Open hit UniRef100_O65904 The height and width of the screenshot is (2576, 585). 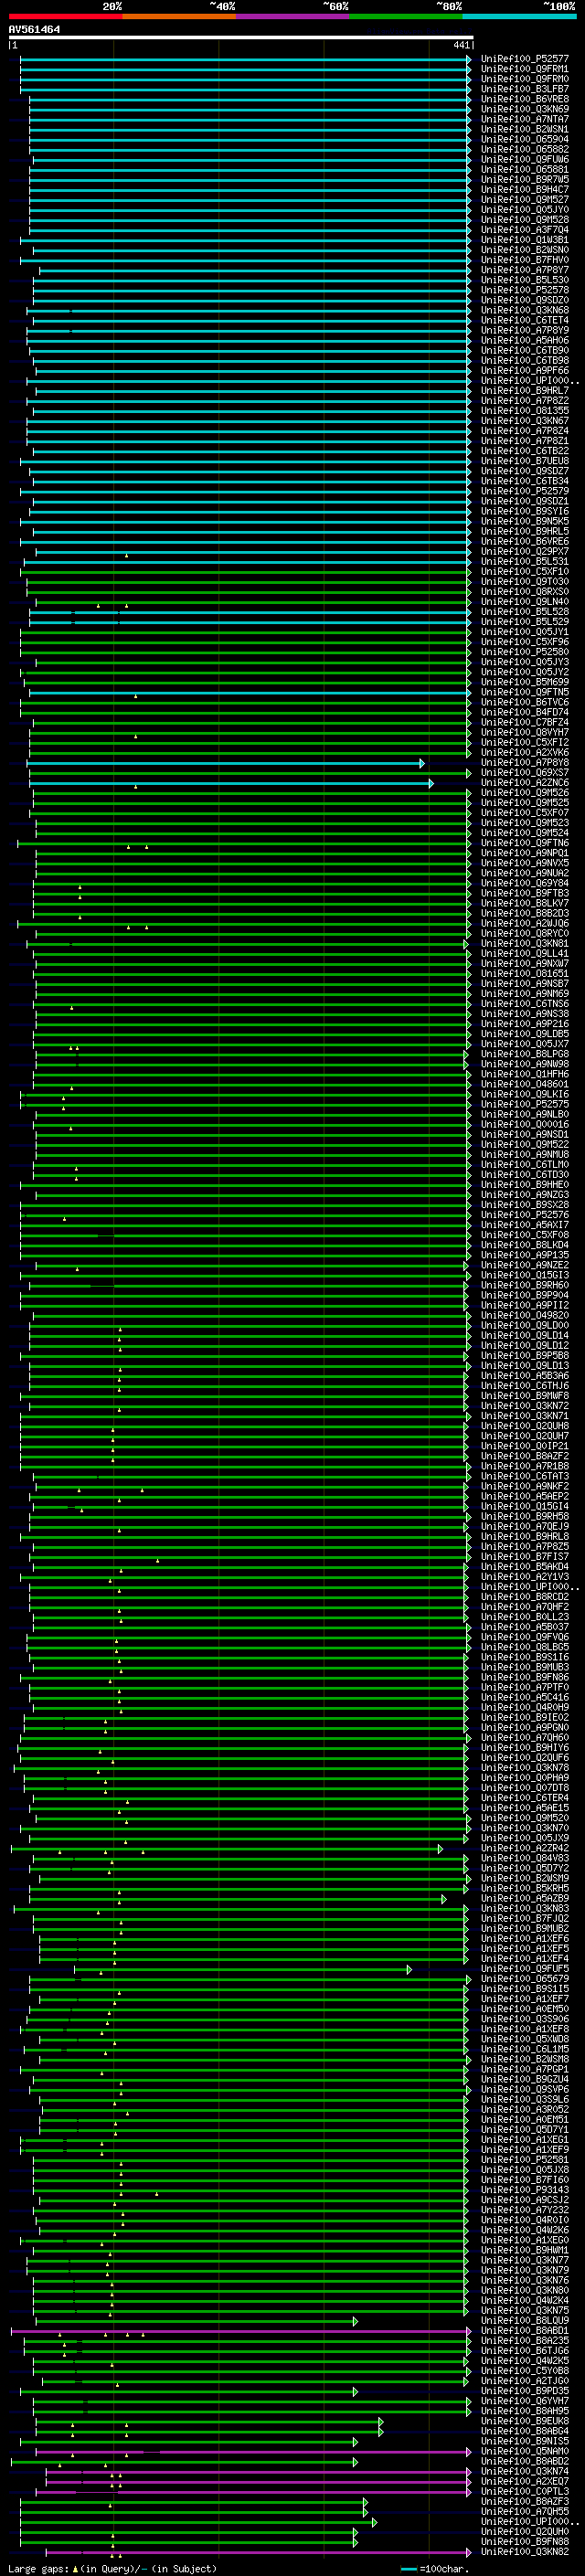525,139
